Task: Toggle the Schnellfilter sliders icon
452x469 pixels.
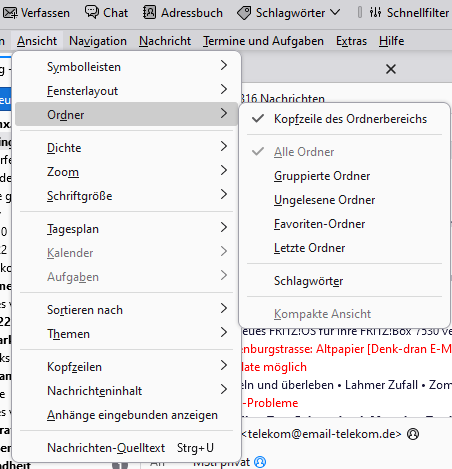Action: click(375, 13)
